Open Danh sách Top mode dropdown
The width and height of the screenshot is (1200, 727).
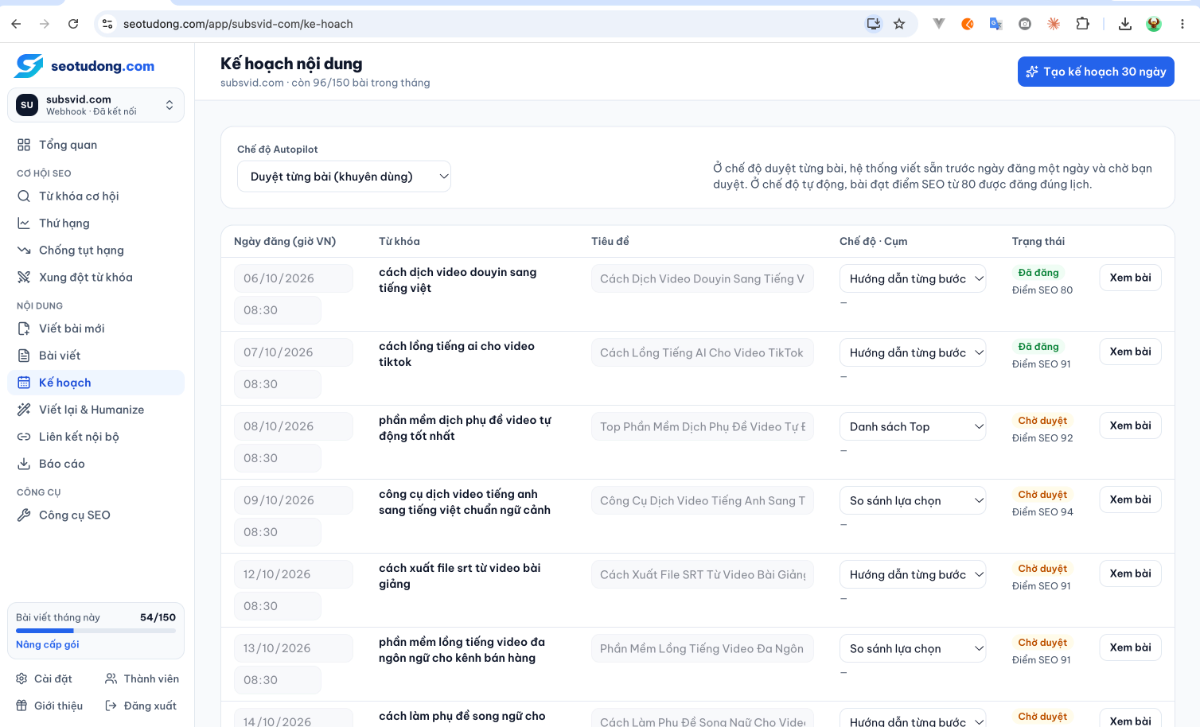click(x=913, y=427)
